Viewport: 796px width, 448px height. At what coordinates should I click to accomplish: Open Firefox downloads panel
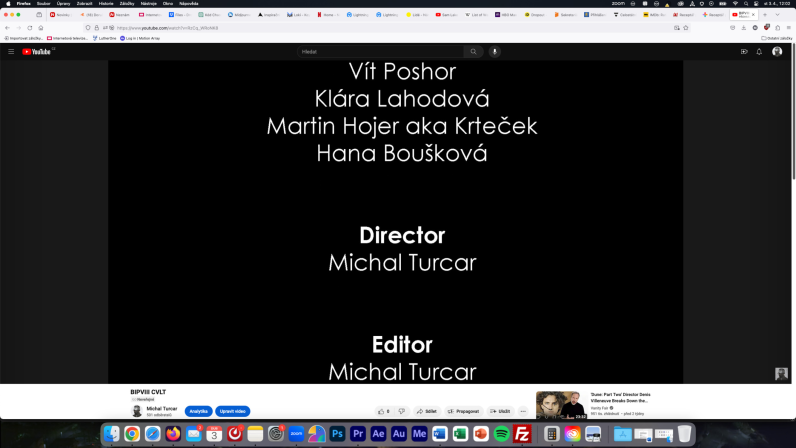coord(744,28)
